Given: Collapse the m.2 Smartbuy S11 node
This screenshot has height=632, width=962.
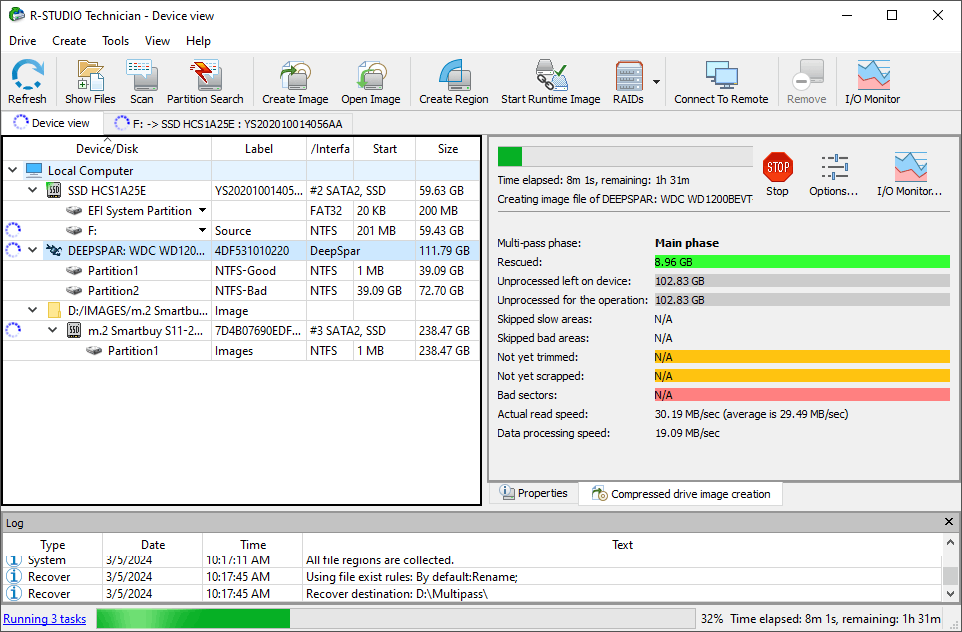Looking at the screenshot, I should click(53, 330).
